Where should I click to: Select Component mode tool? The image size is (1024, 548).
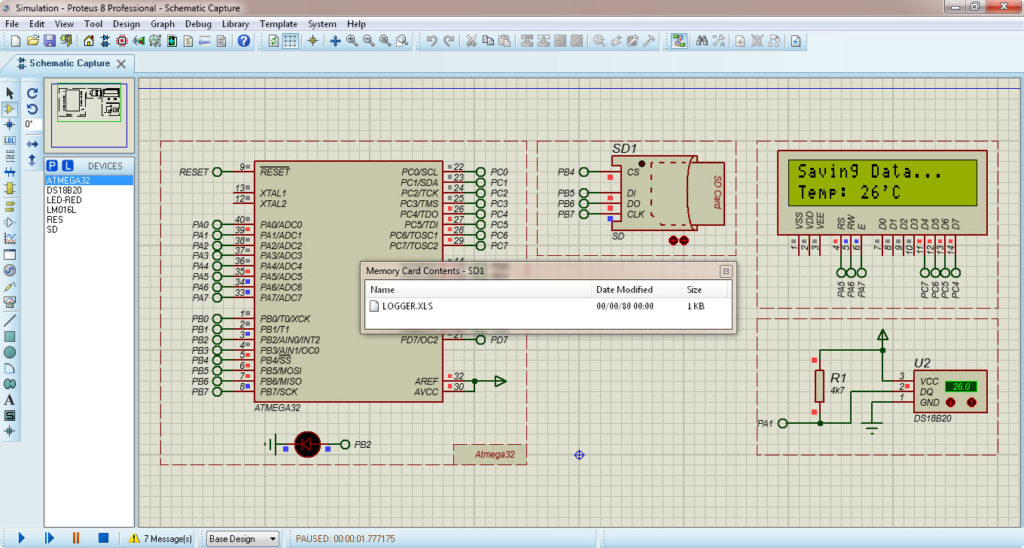tap(10, 108)
